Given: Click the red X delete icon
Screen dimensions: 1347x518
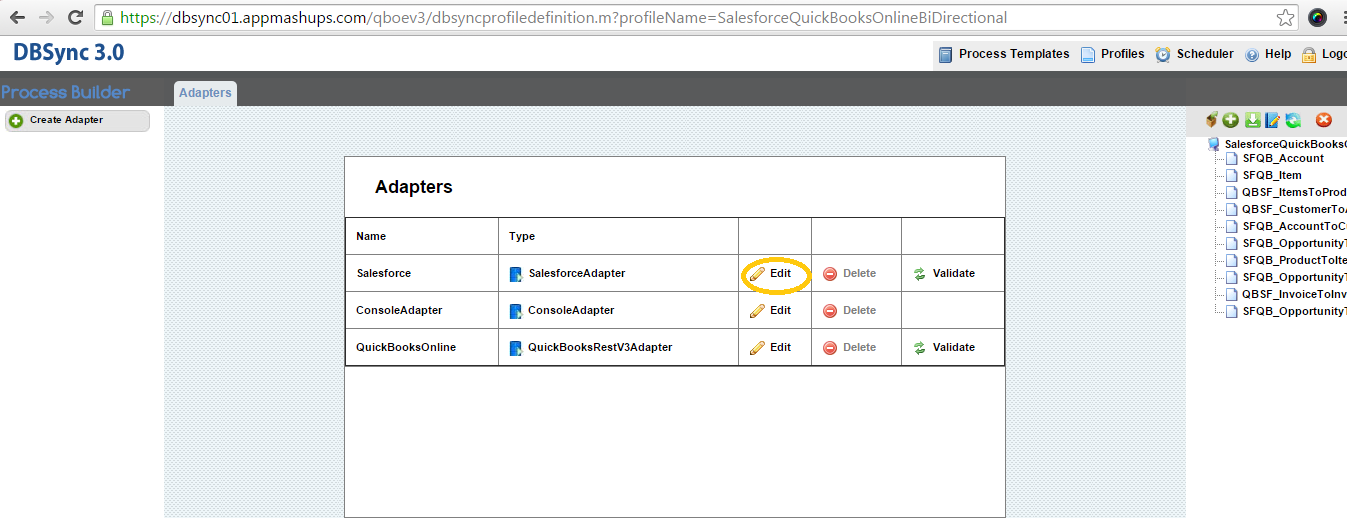Looking at the screenshot, I should [x=1324, y=120].
